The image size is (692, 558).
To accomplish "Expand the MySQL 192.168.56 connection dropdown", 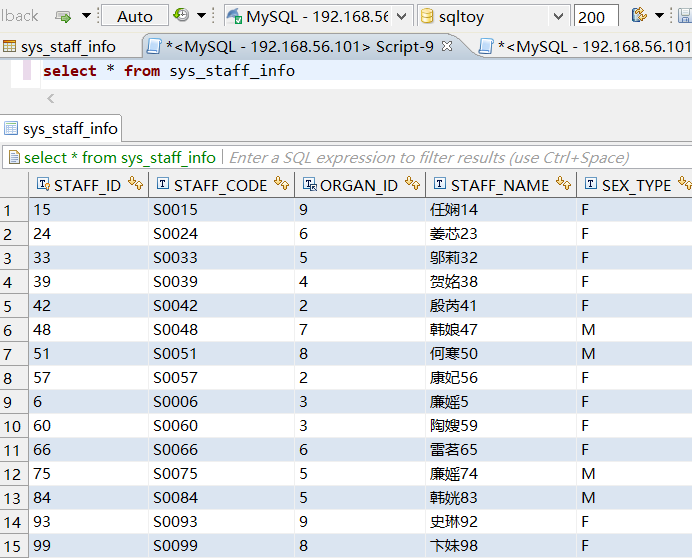I will click(x=400, y=16).
